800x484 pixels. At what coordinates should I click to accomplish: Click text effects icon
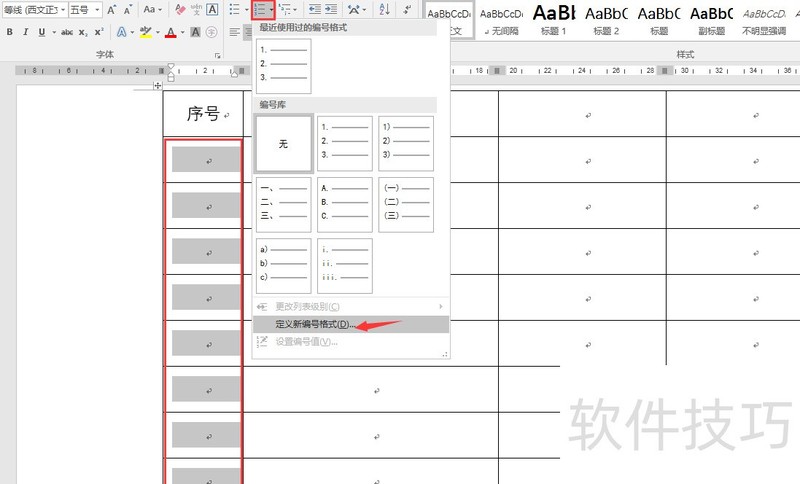coord(121,32)
